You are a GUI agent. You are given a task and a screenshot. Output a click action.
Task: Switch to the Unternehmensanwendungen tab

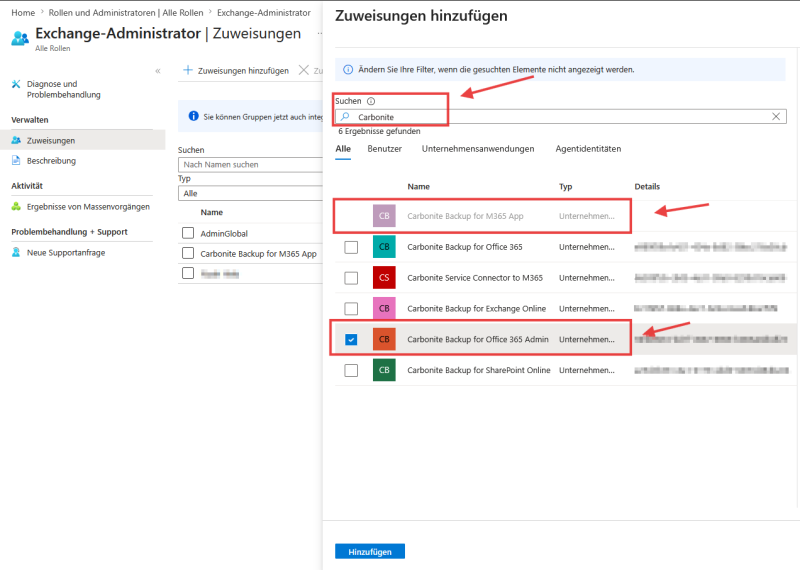pyautogui.click(x=478, y=149)
